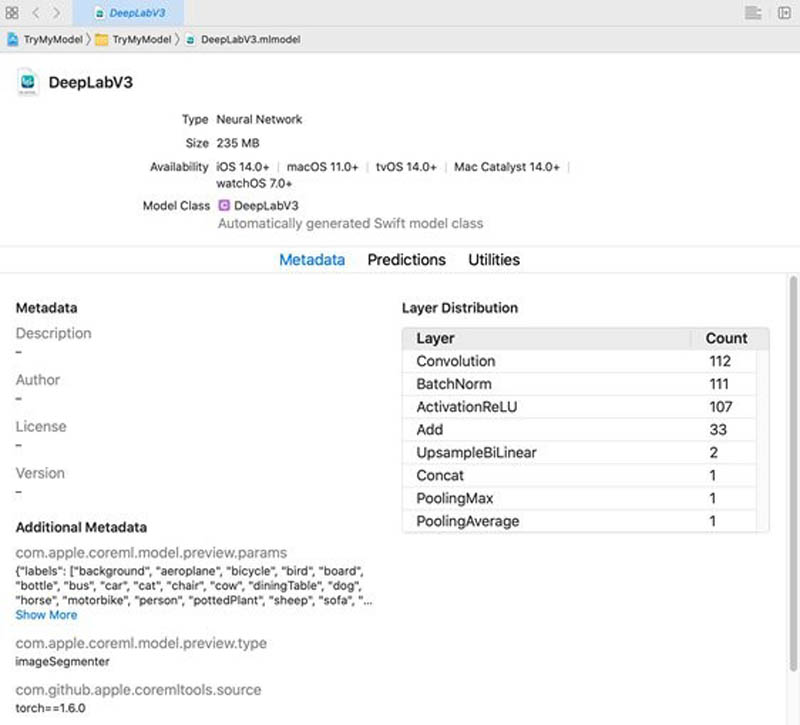This screenshot has height=725, width=800.
Task: Go forward with the right chevron
Action: [56, 13]
